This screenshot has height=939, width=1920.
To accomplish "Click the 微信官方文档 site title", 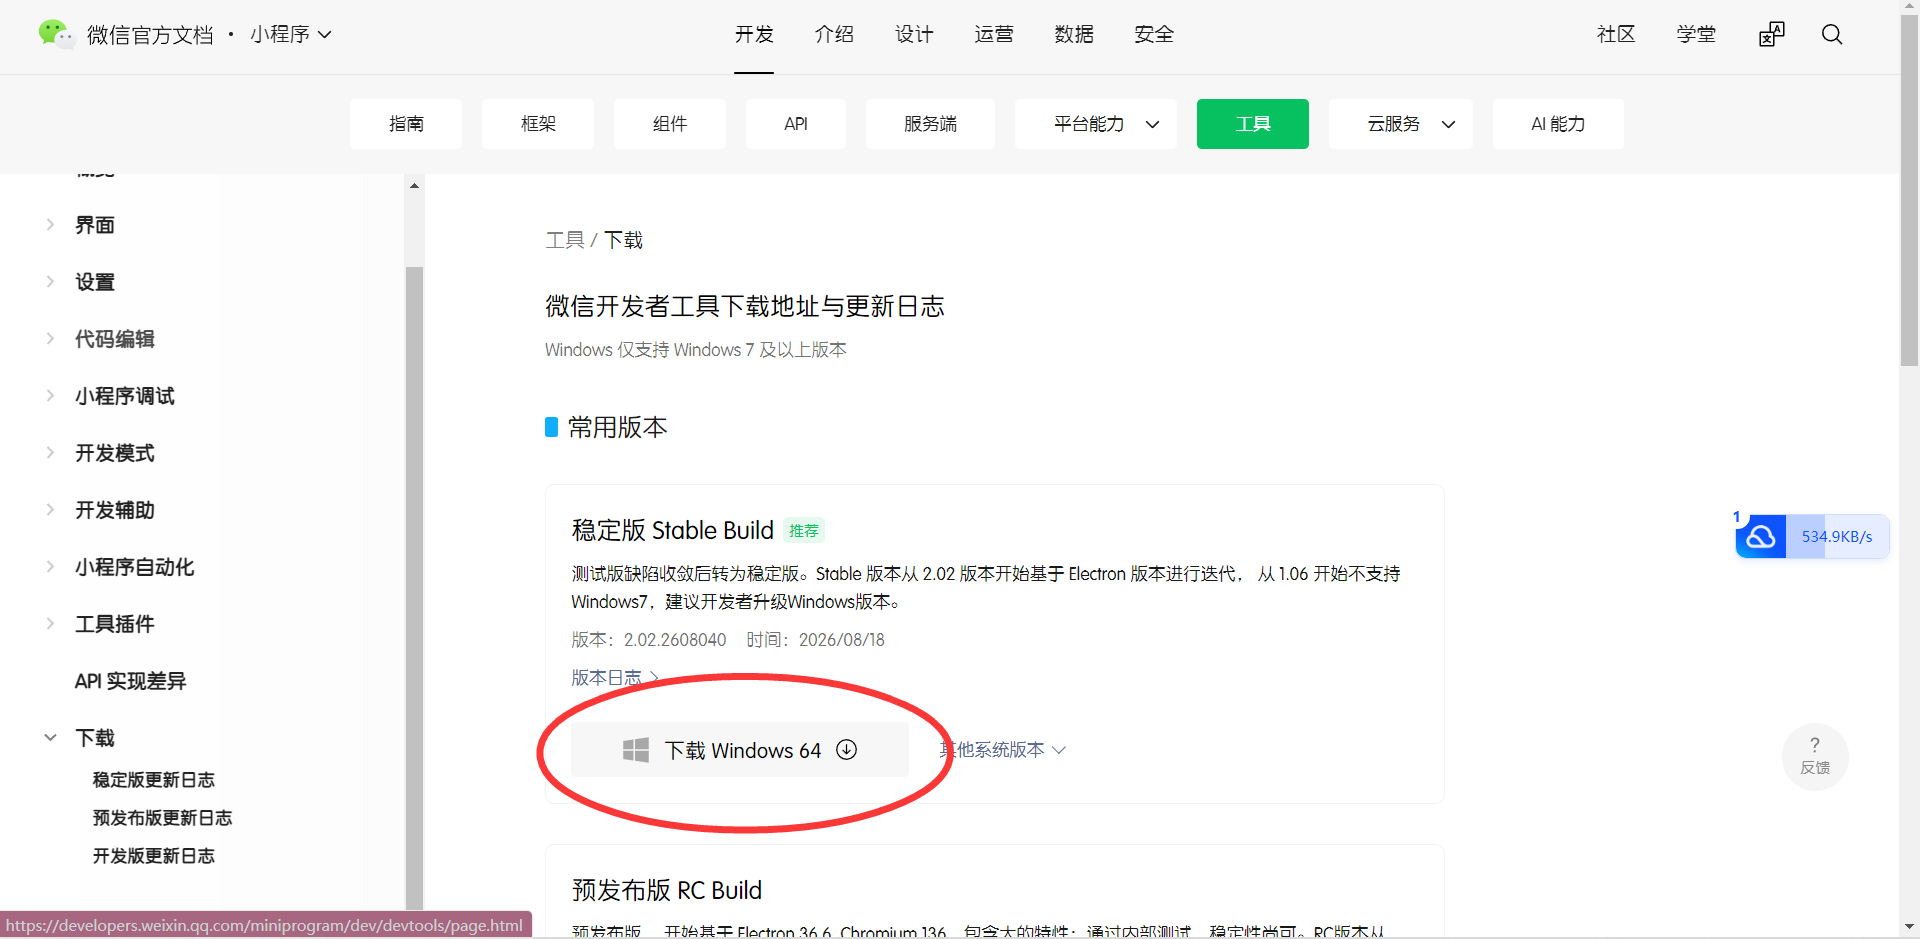I will pos(150,35).
